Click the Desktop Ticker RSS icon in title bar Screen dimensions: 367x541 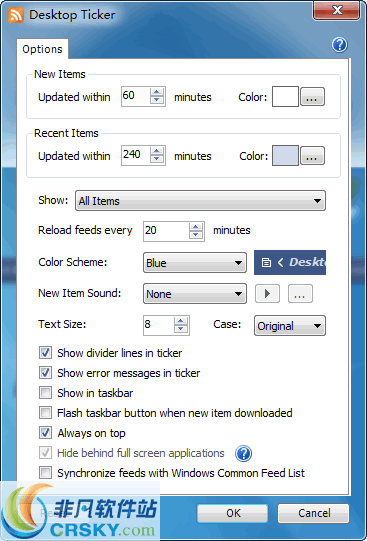pyautogui.click(x=16, y=15)
